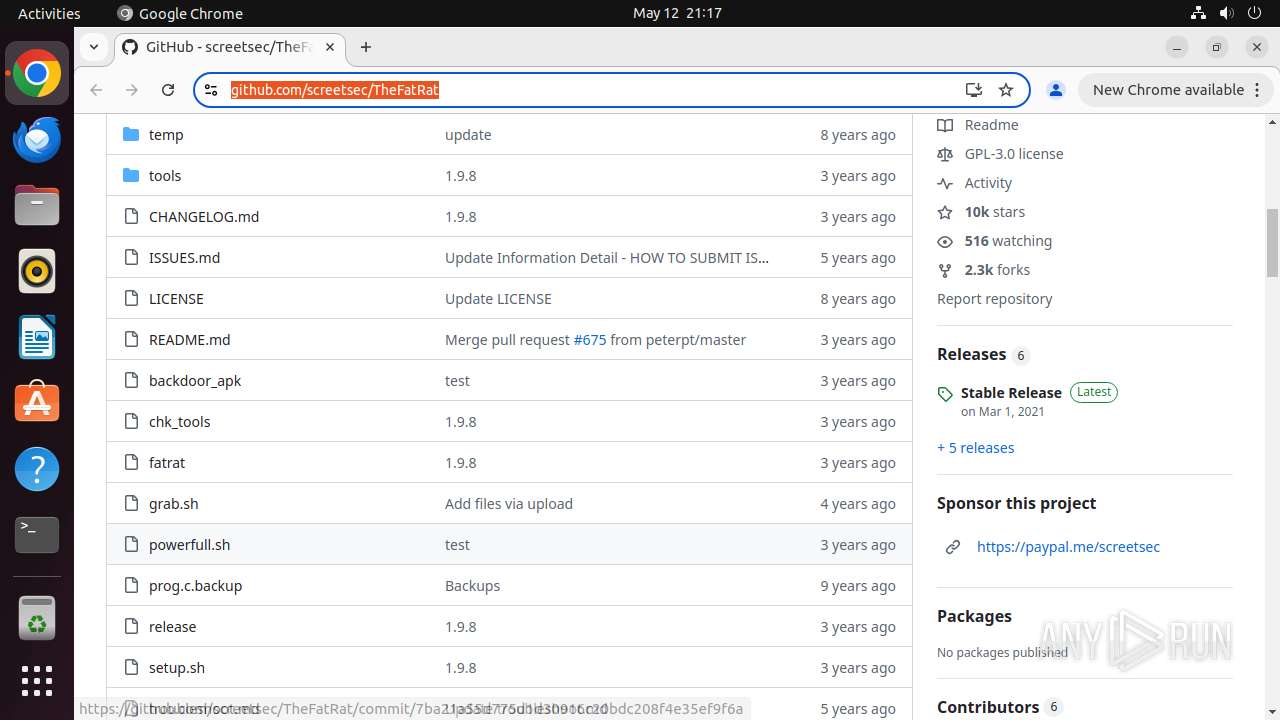Open the temp folder
The image size is (1280, 720).
point(166,135)
